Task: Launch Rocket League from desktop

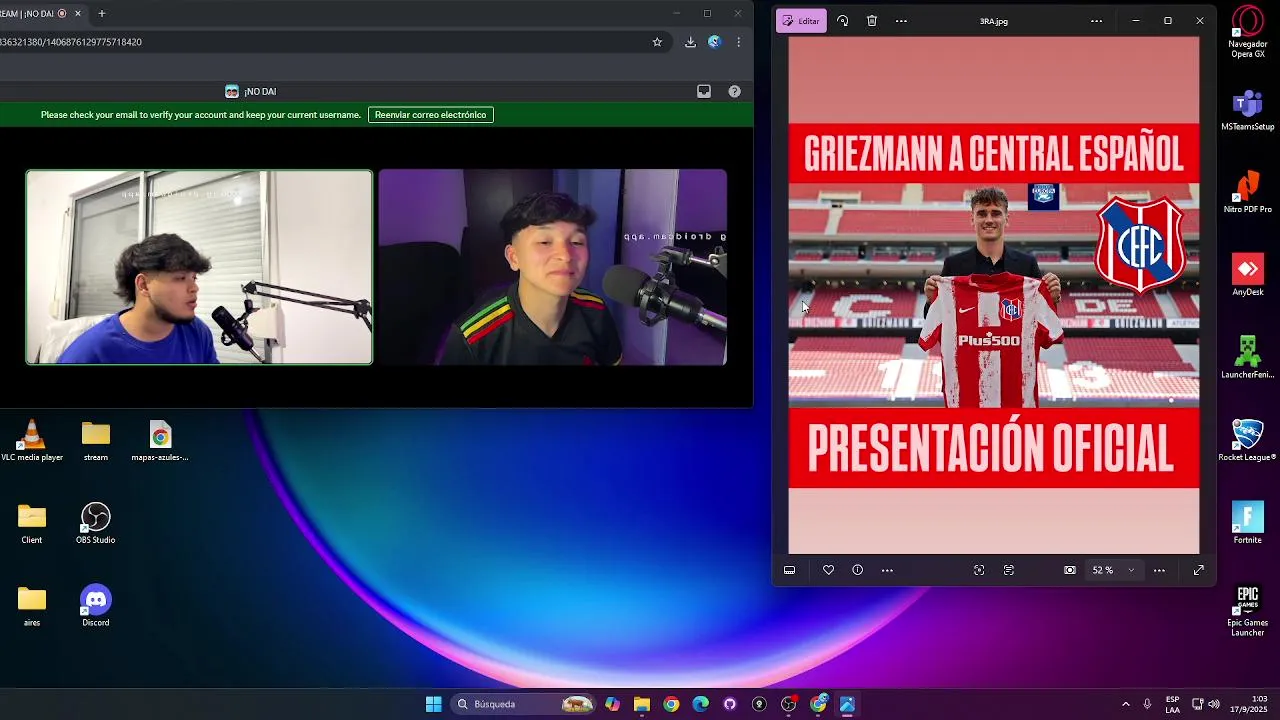Action: click(x=1248, y=441)
